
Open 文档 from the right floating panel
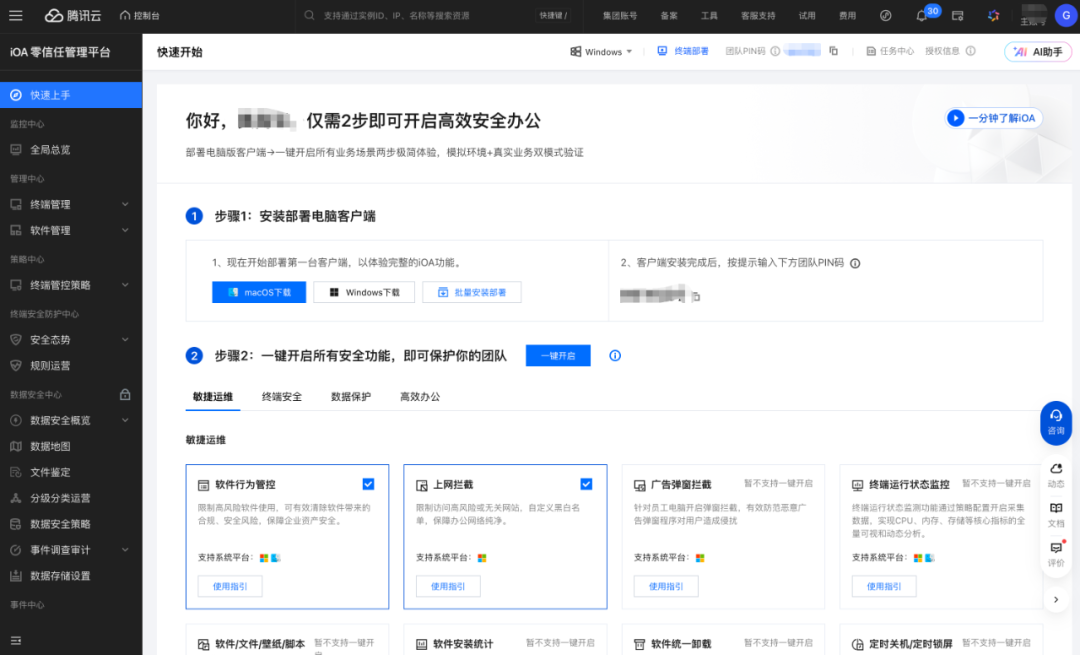tap(1056, 514)
